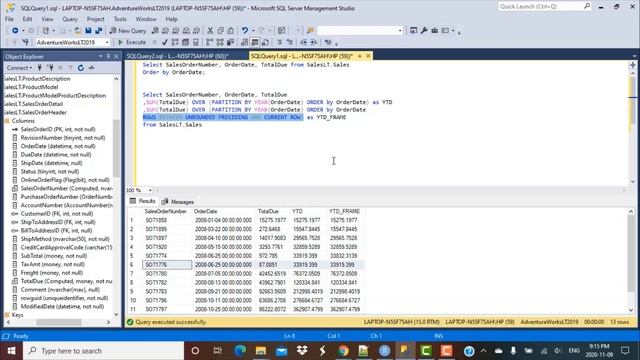The height and width of the screenshot is (360, 640).
Task: Switch to the SQLQuery2.sql tab
Action: (x=177, y=56)
